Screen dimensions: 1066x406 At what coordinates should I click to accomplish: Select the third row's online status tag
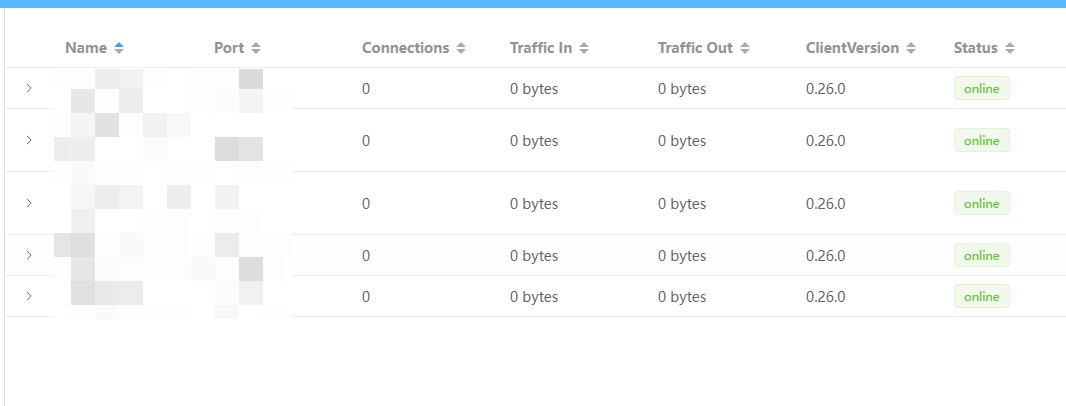tap(981, 204)
